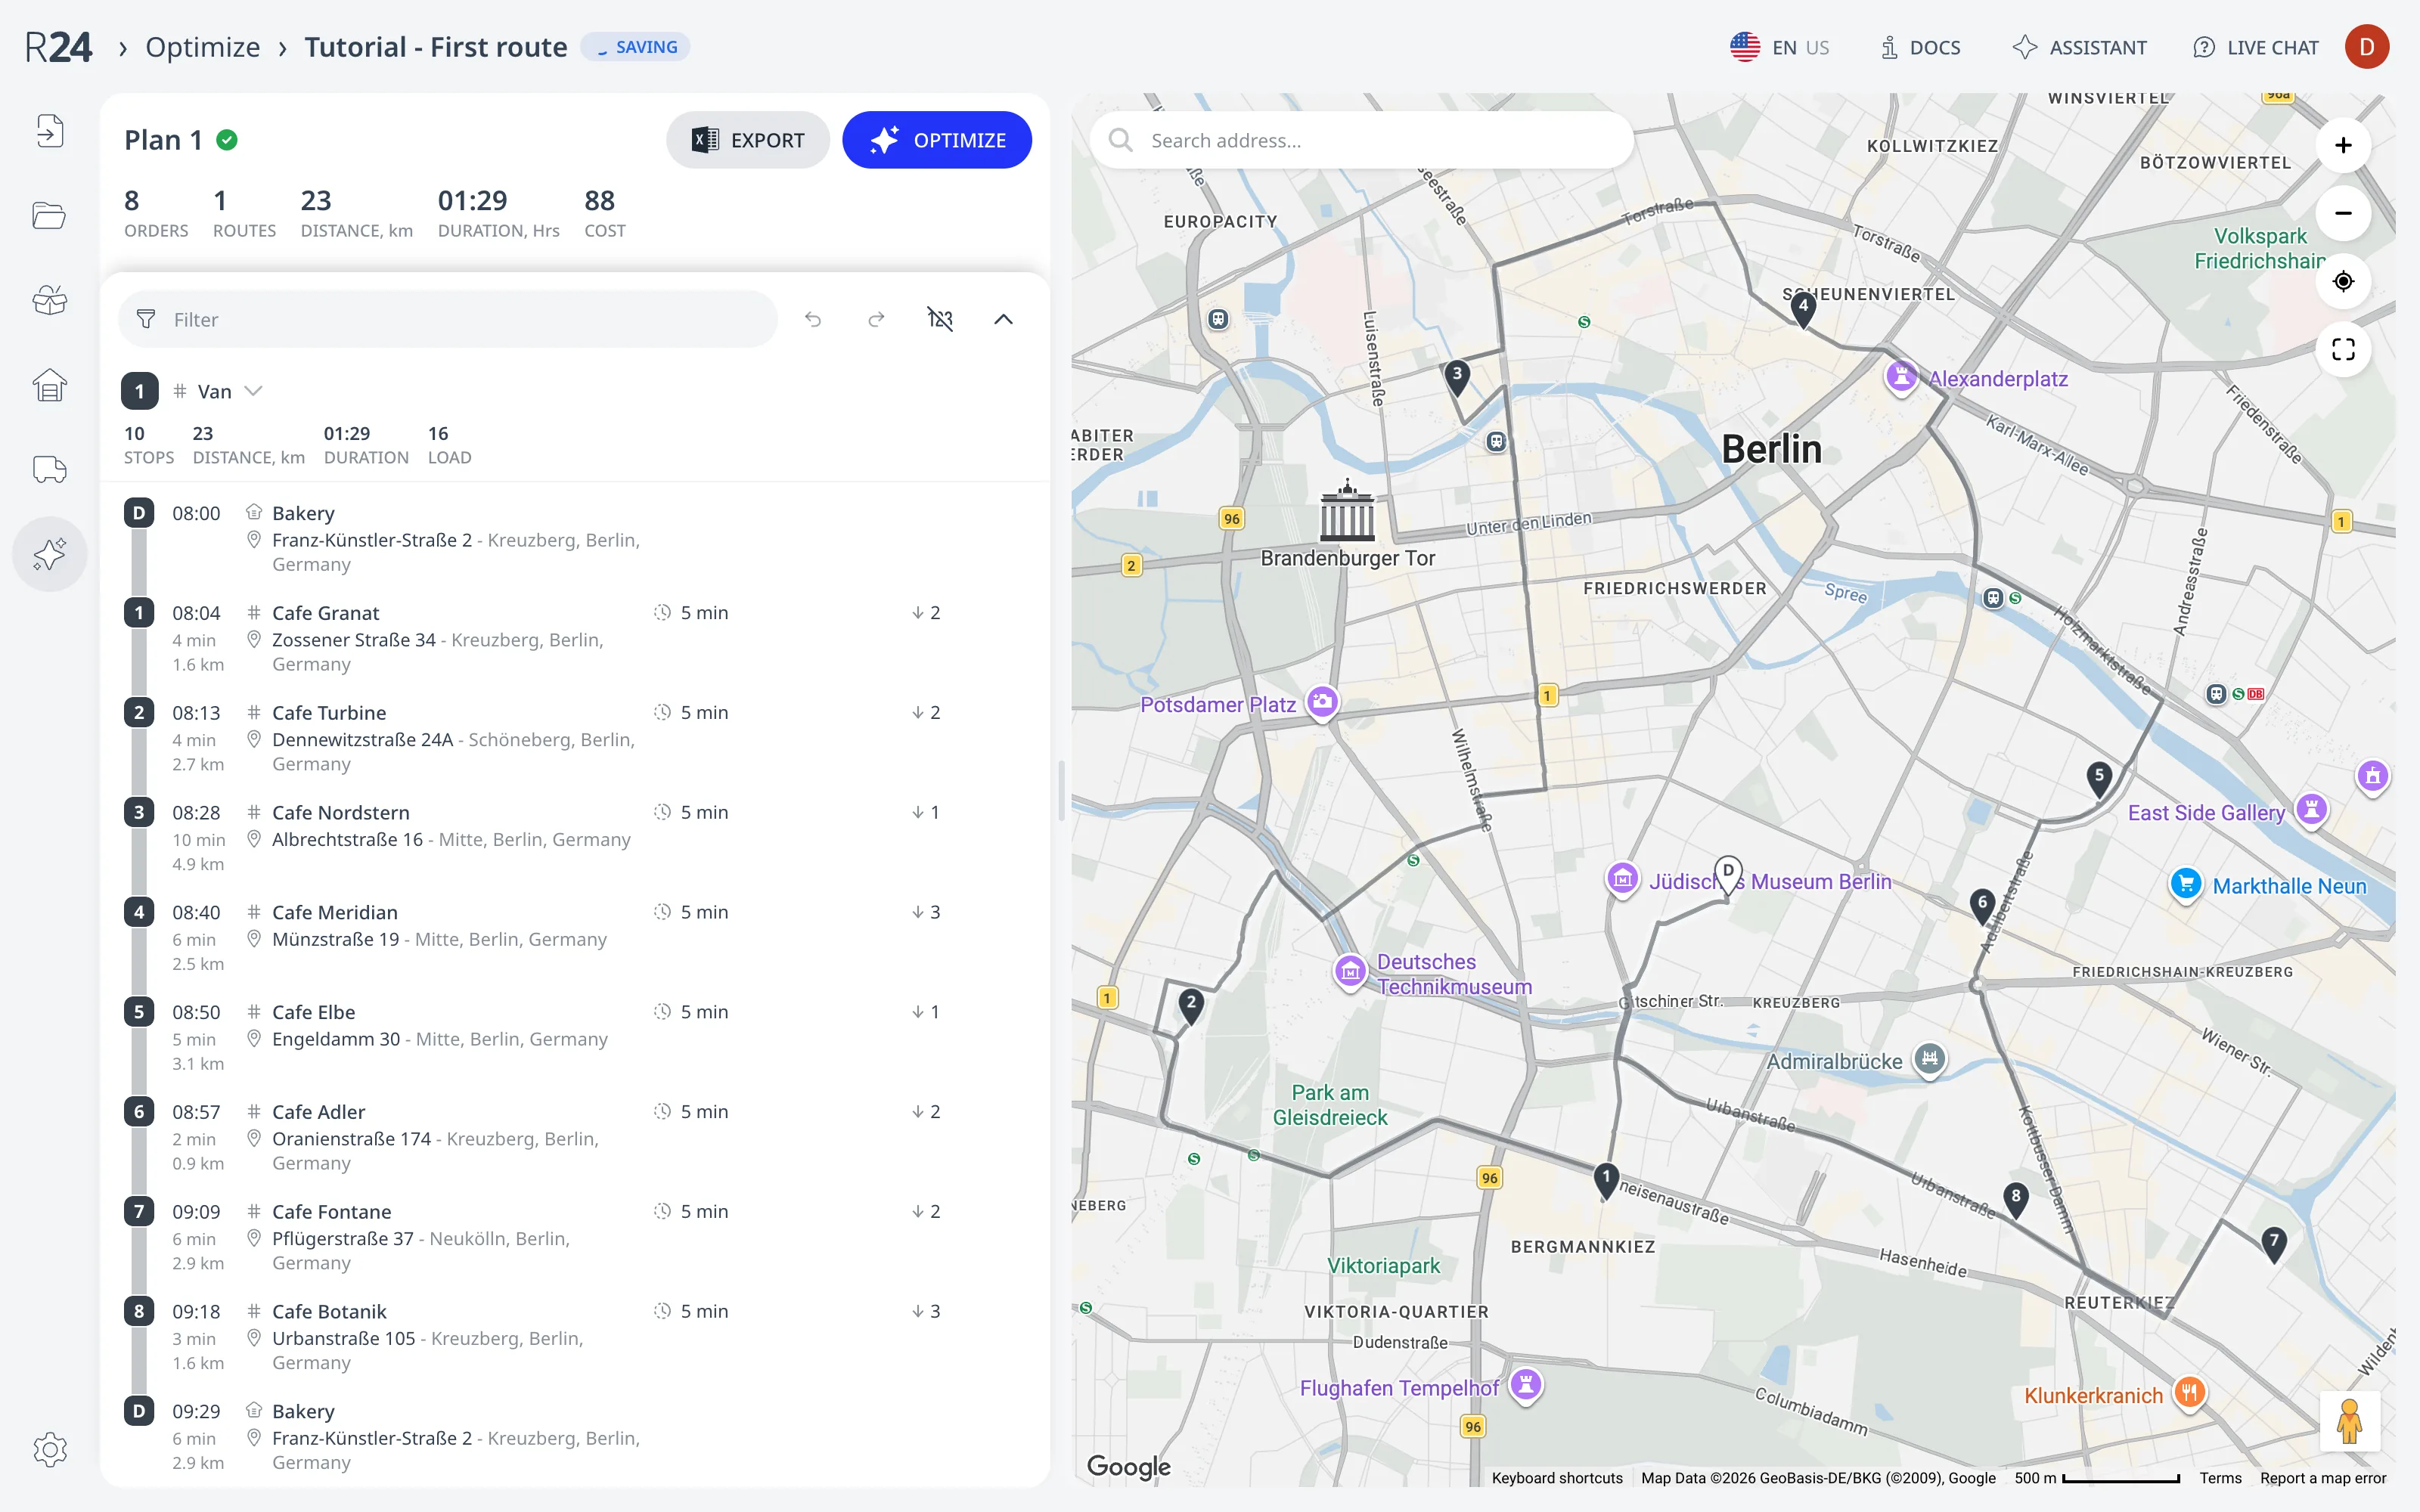Viewport: 2420px width, 1512px height.
Task: Open map Terms link
Action: coord(2220,1478)
